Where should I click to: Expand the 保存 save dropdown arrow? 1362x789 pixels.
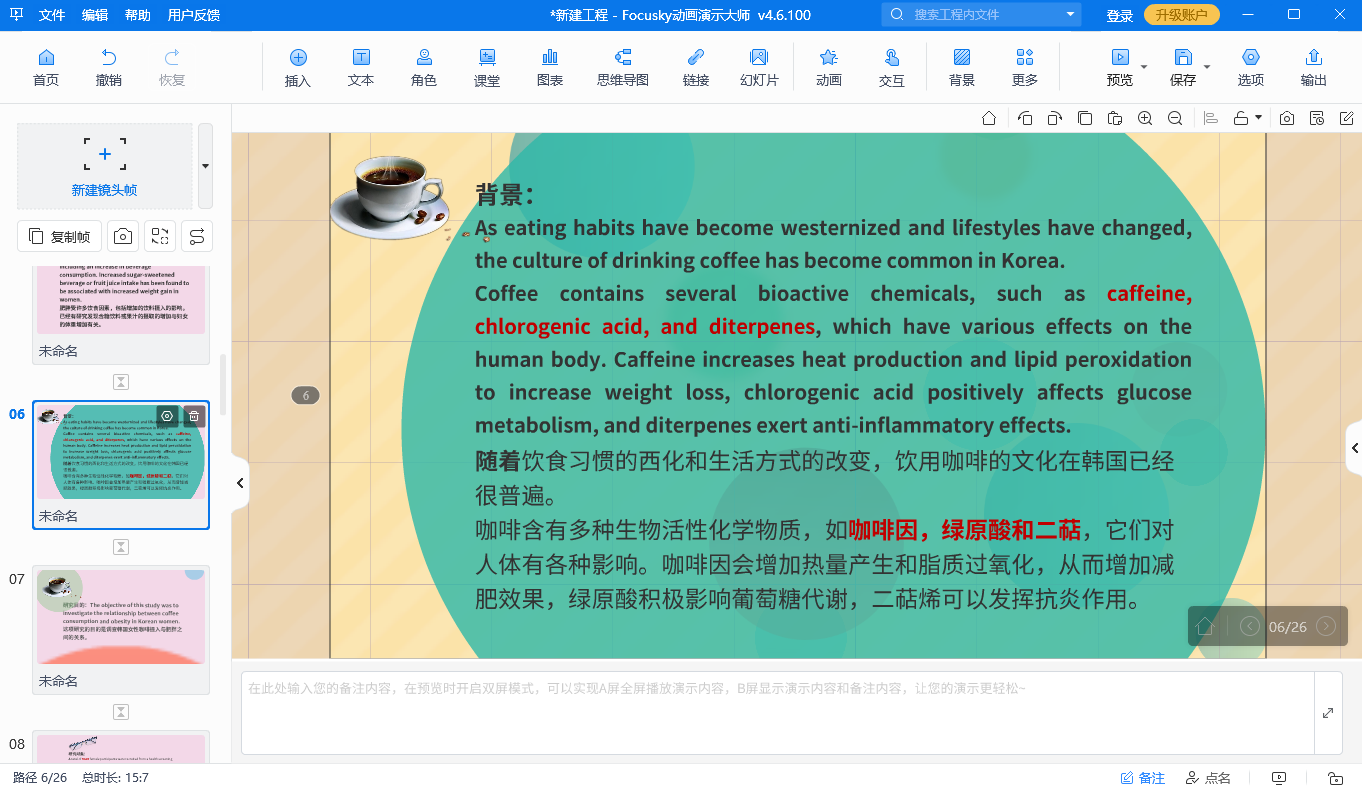pyautogui.click(x=1207, y=67)
